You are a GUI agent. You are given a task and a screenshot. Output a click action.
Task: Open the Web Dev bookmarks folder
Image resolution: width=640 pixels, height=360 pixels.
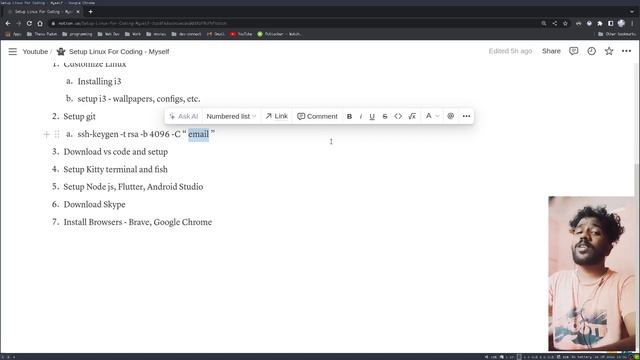point(109,34)
